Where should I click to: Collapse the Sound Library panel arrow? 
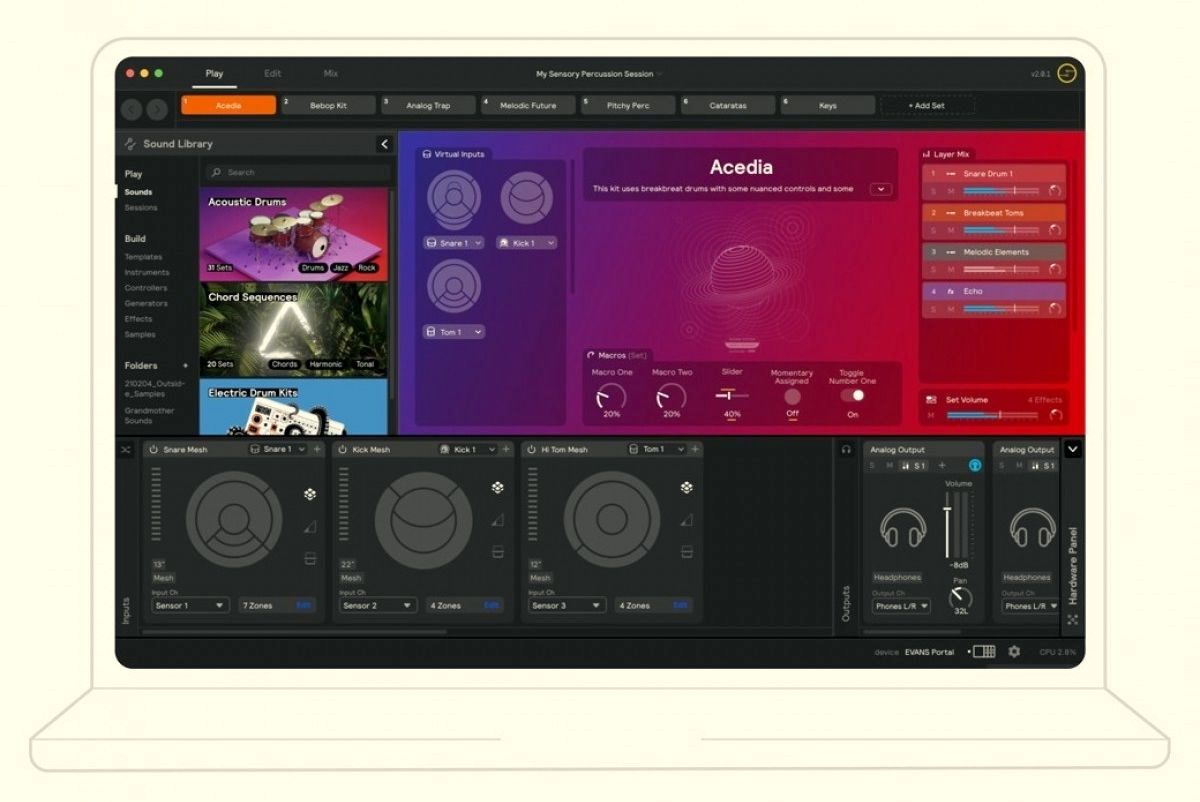385,144
